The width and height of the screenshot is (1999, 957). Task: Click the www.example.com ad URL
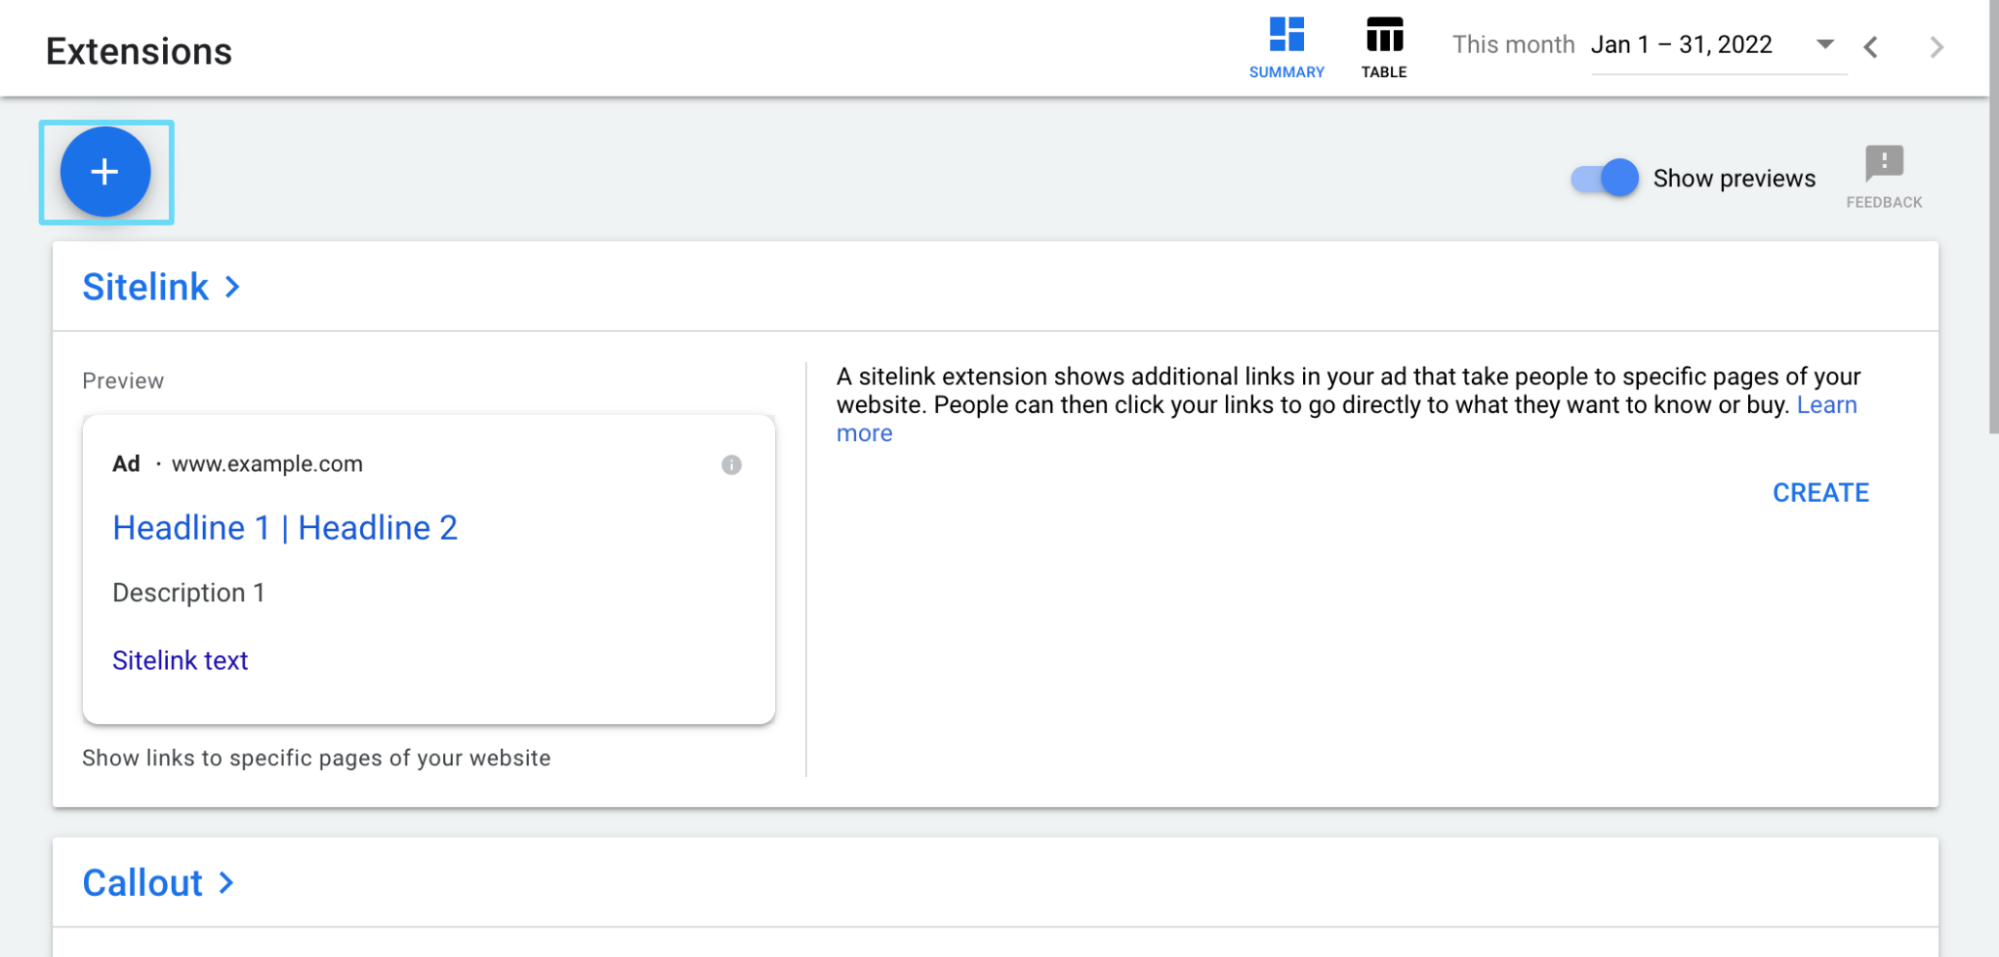(x=267, y=464)
